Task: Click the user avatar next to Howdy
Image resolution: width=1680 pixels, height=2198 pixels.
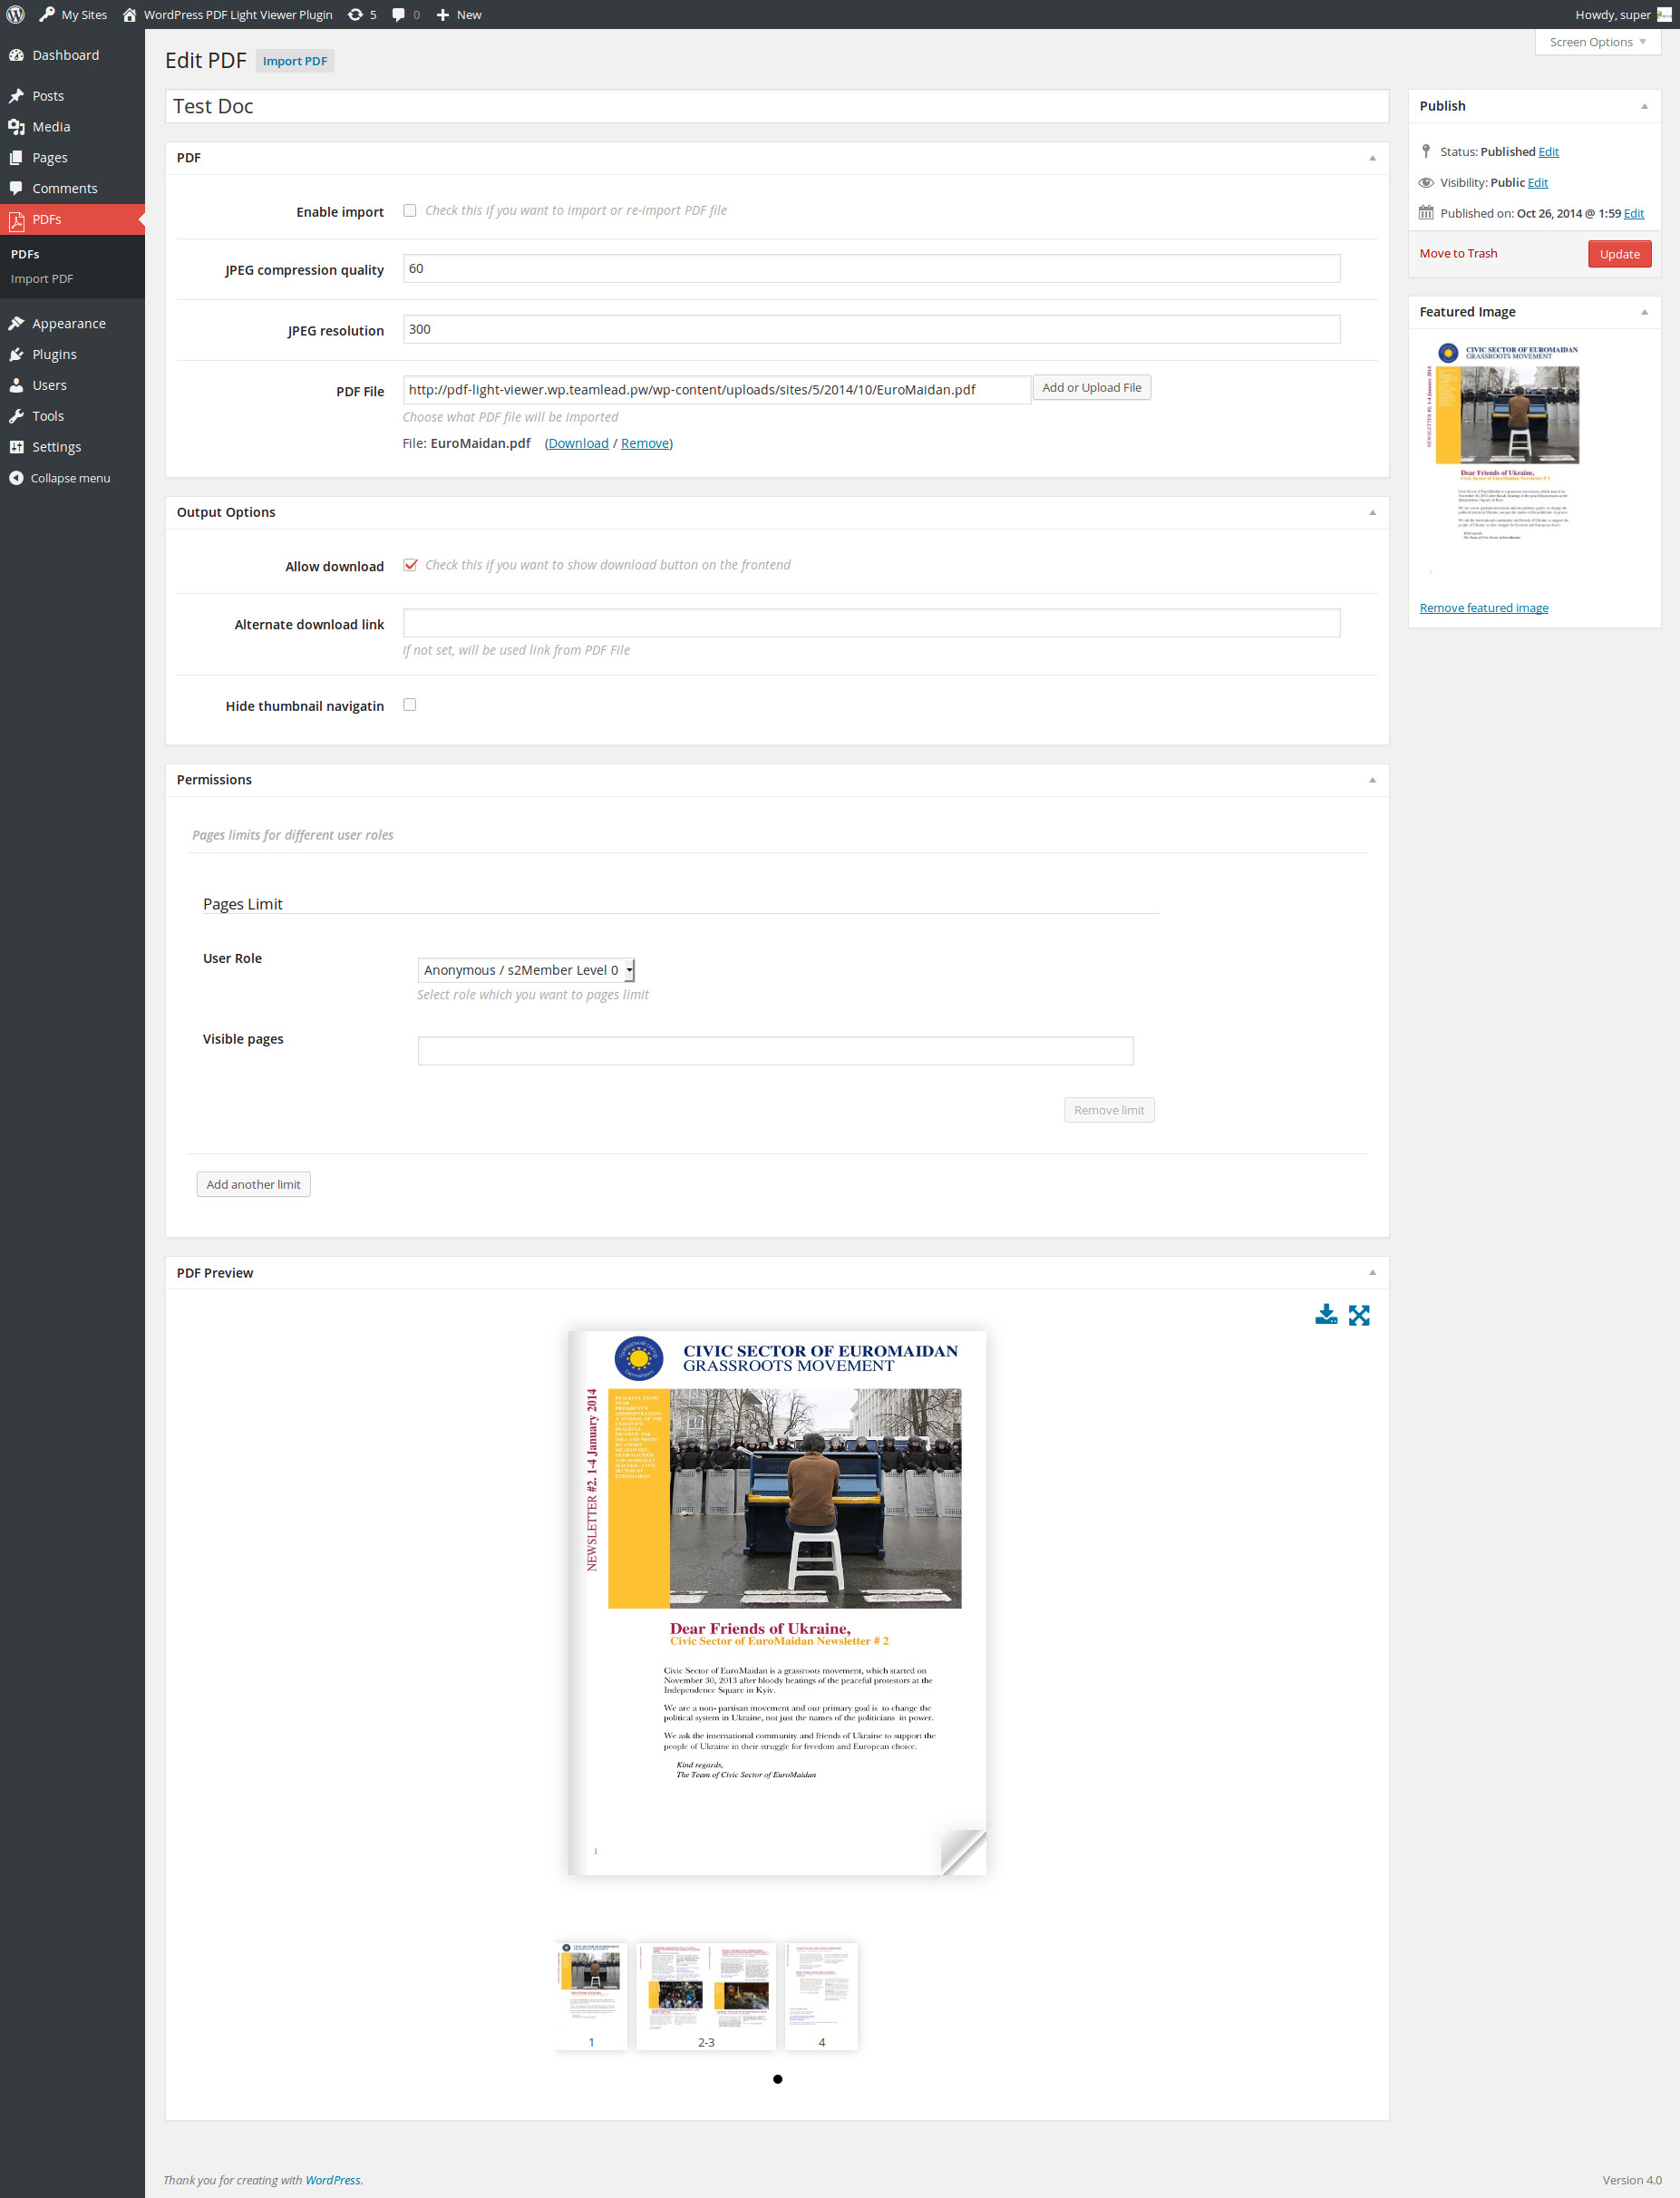Action: [x=1664, y=15]
